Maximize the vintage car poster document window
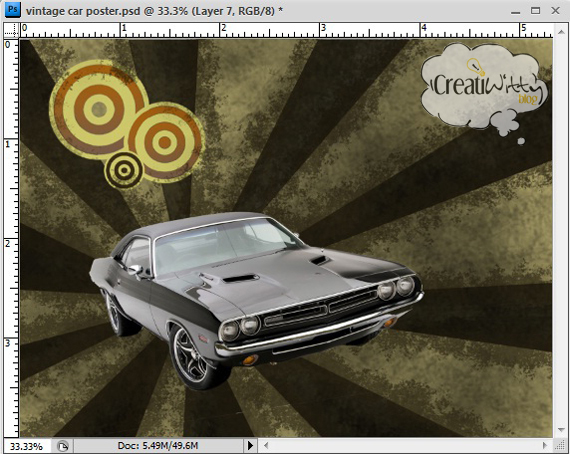Image resolution: width=570 pixels, height=454 pixels. pos(535,11)
